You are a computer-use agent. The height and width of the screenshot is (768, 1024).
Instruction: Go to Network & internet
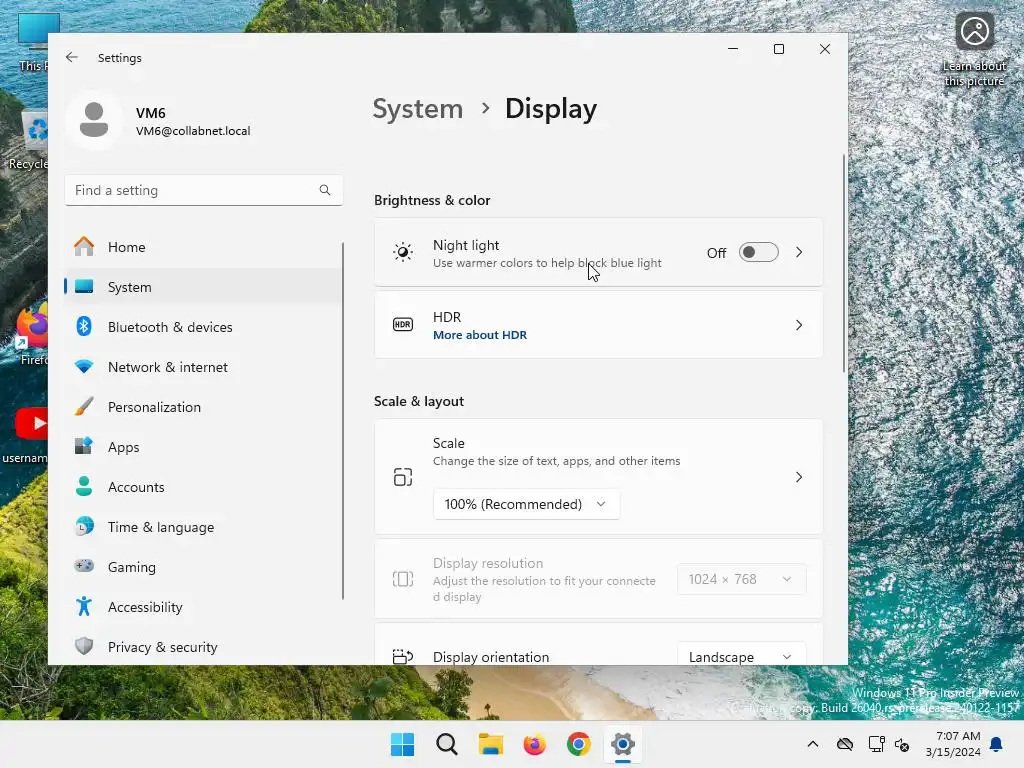204,367
